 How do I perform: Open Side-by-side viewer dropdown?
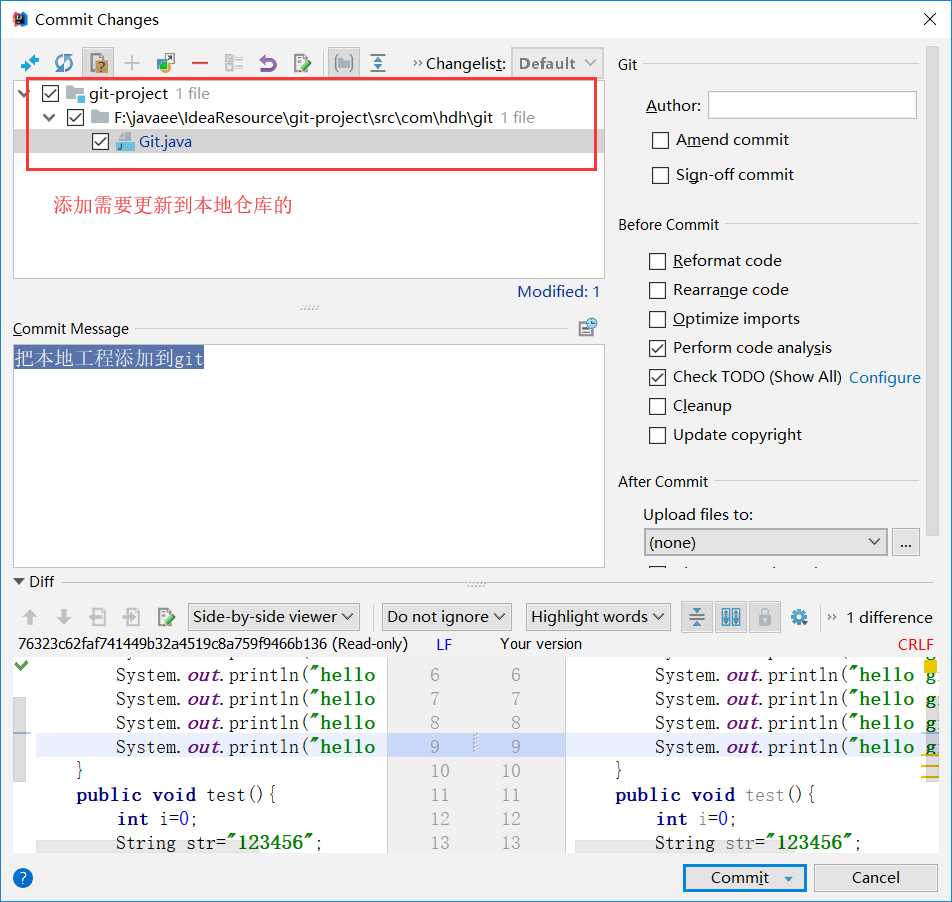click(273, 617)
